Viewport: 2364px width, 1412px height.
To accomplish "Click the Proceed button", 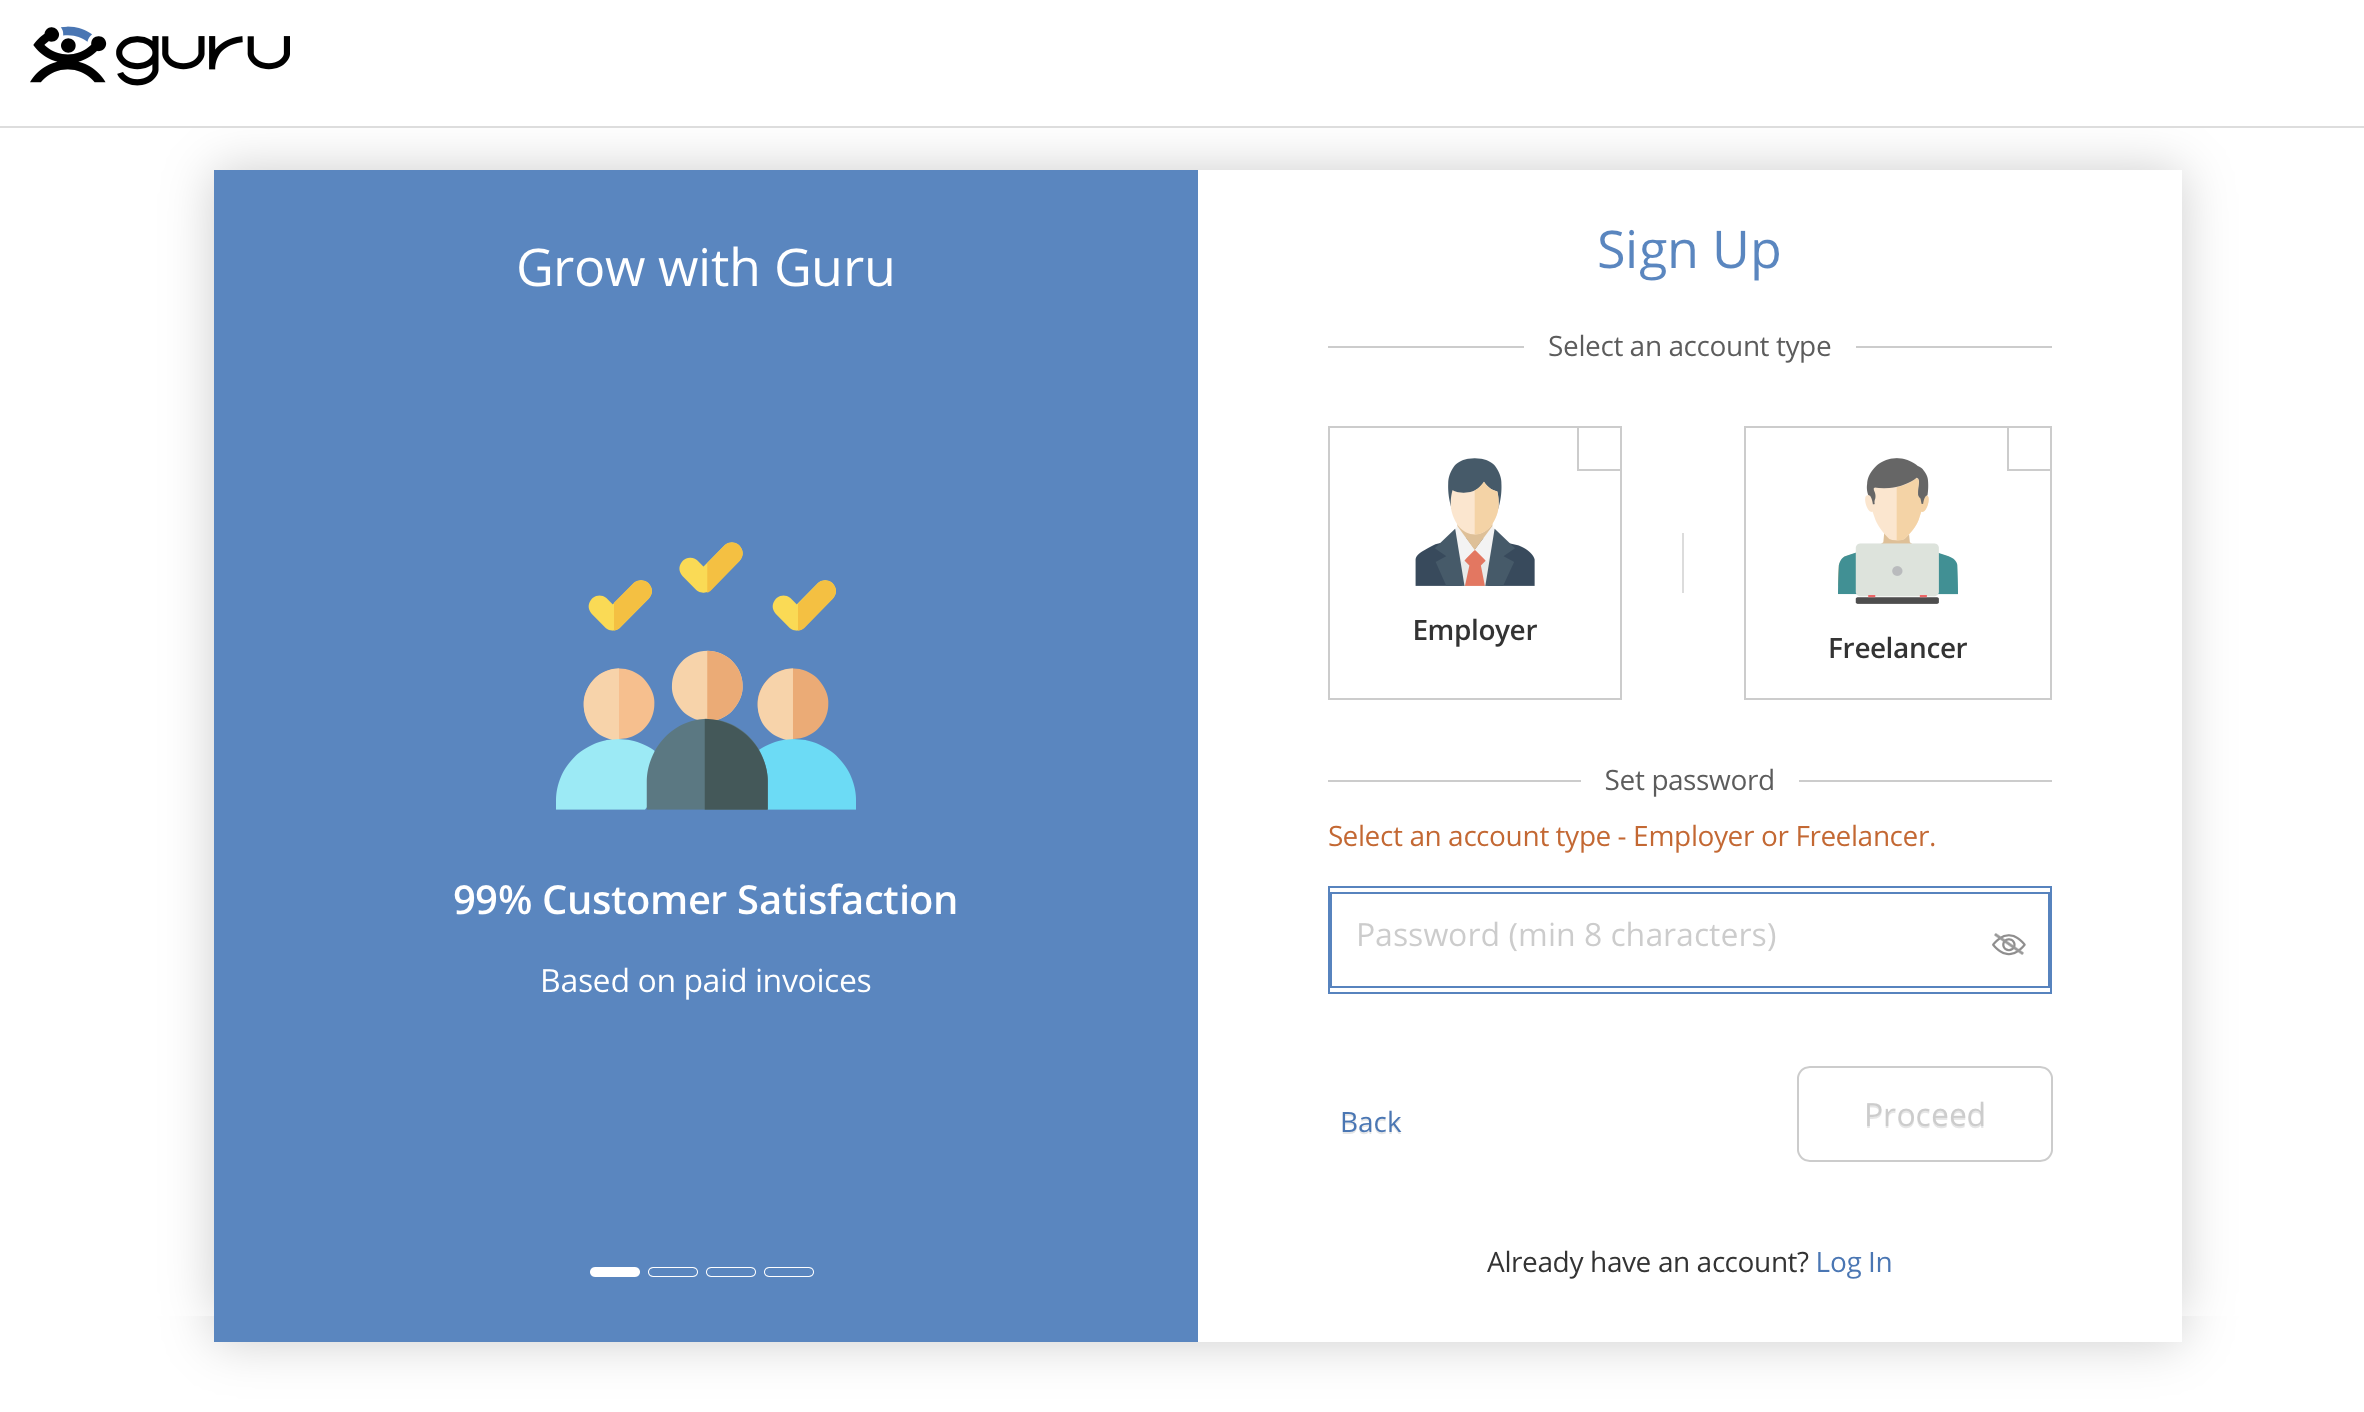I will (x=1924, y=1113).
